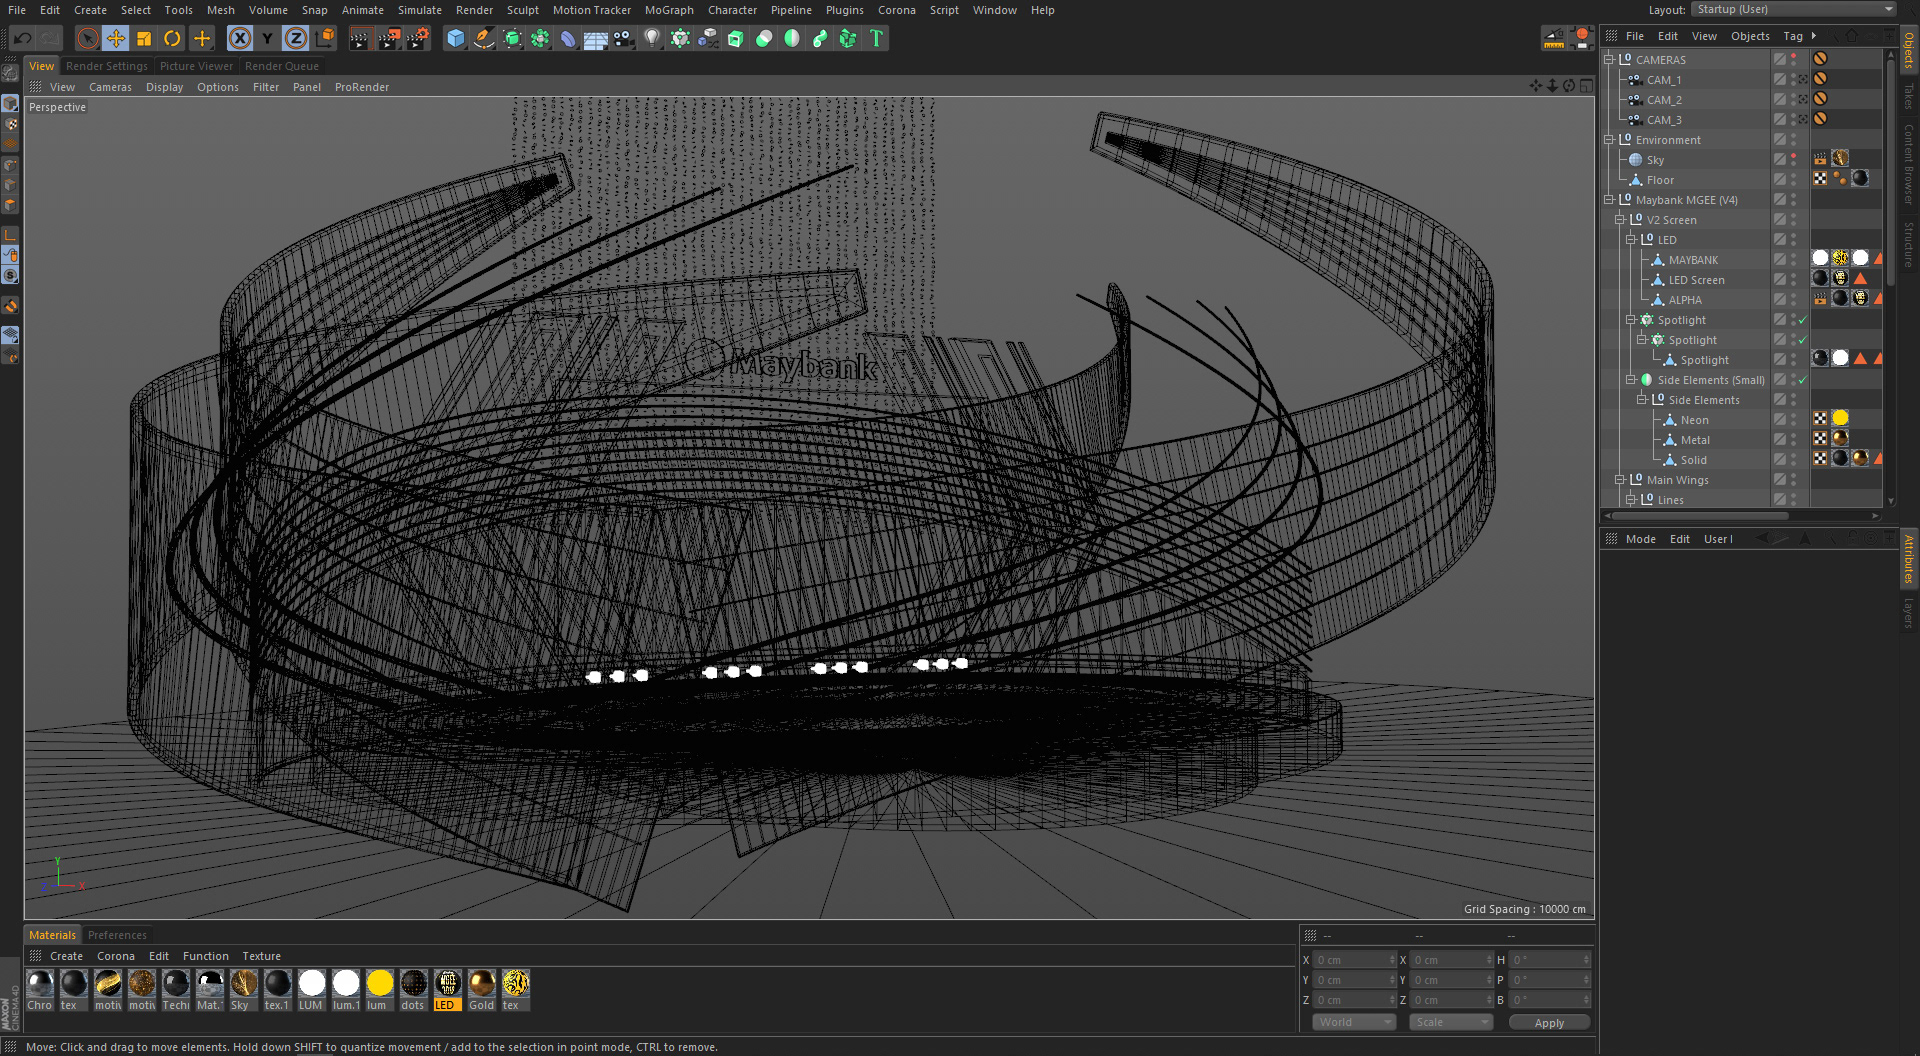Collapse the Environment group
Image resolution: width=1920 pixels, height=1056 pixels.
[x=1609, y=139]
